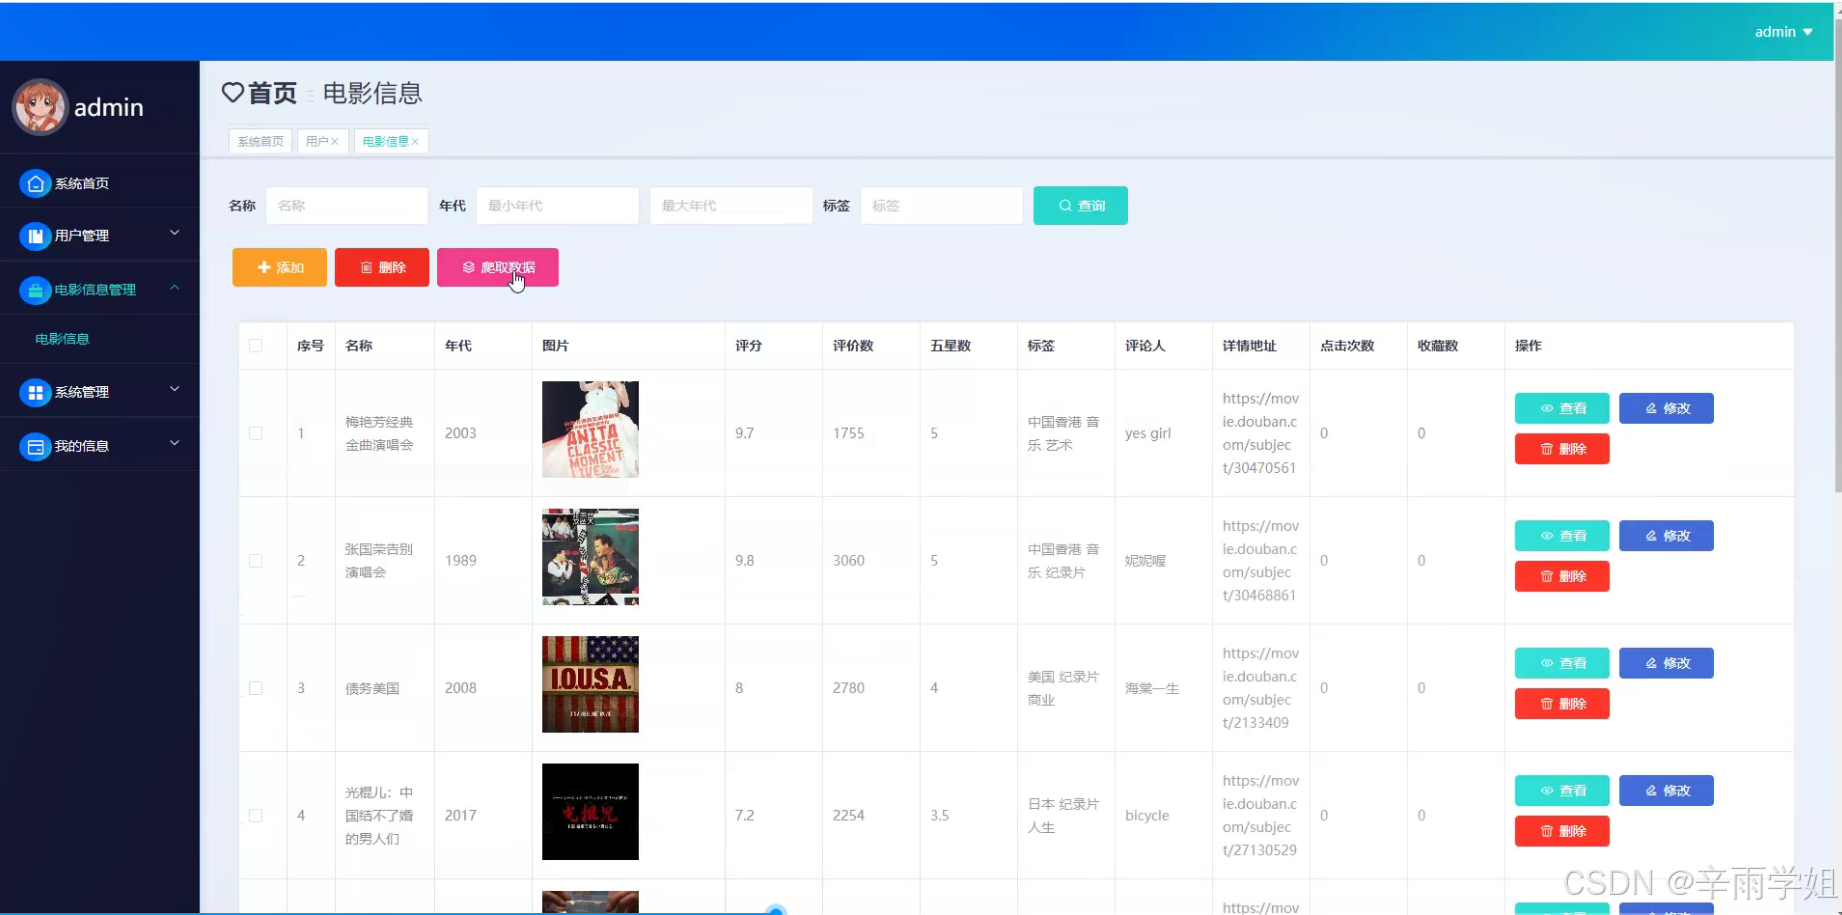Toggle the select-all checkbox in table header

click(256, 346)
